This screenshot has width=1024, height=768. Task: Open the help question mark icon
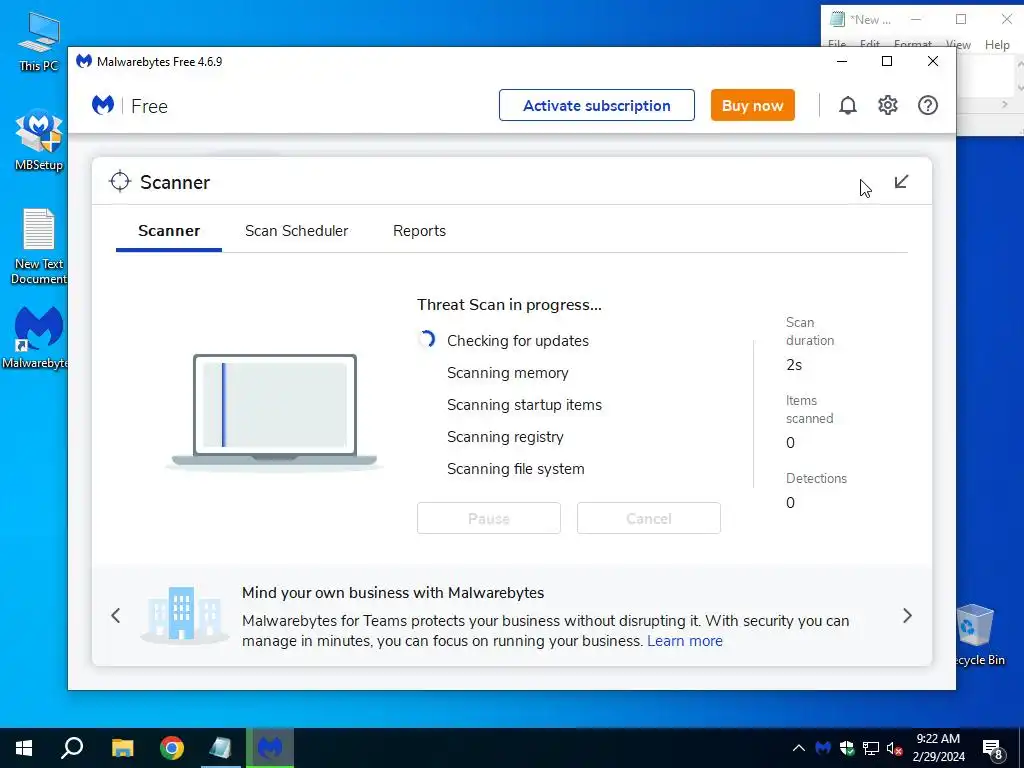[927, 105]
